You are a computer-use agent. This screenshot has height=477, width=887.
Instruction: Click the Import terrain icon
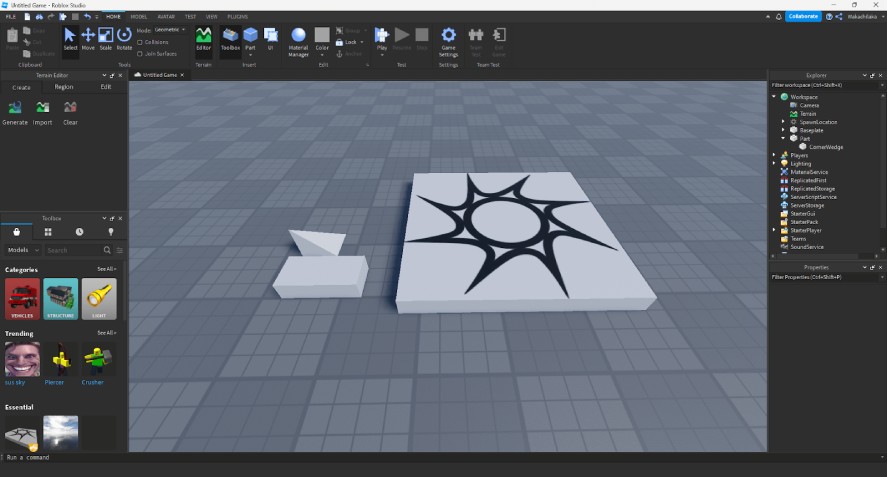[x=42, y=113]
